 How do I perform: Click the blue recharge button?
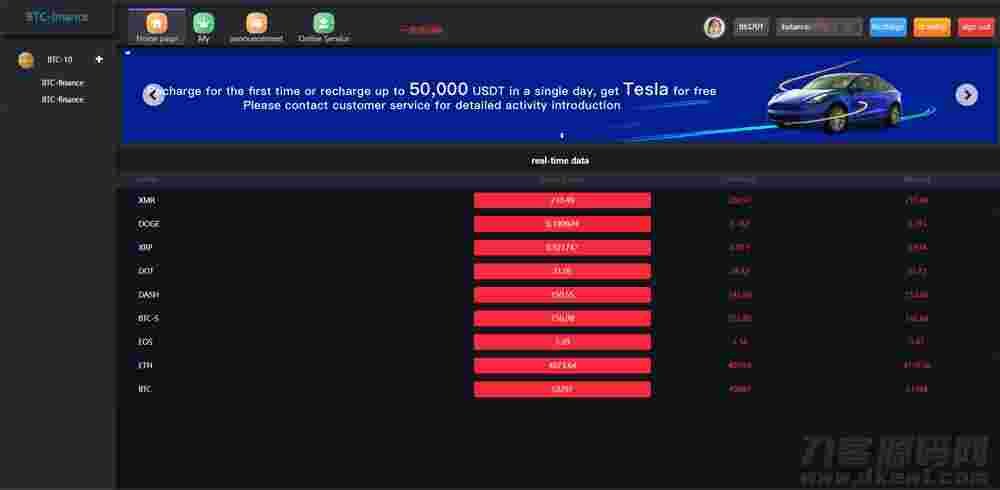coord(888,27)
